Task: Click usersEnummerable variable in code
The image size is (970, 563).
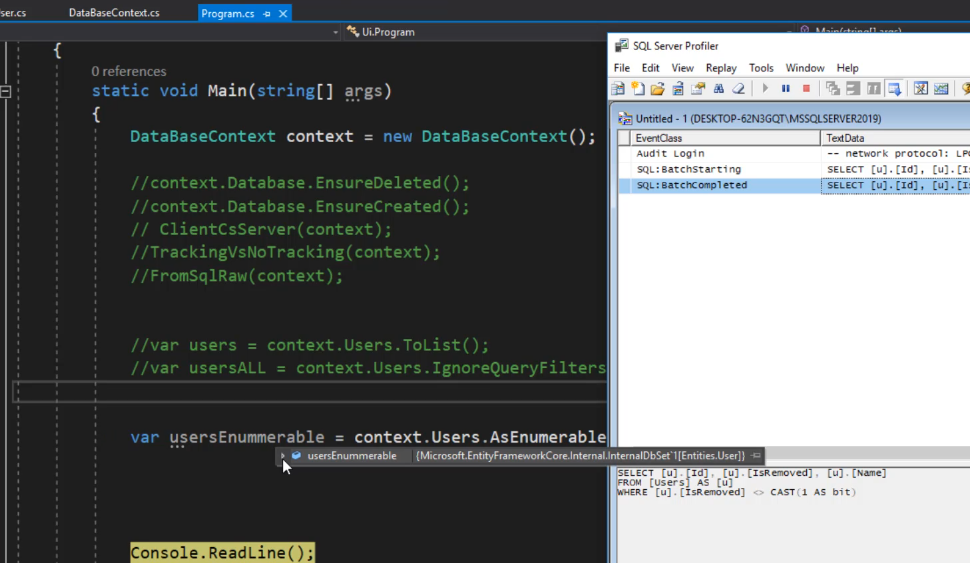Action: (x=247, y=437)
